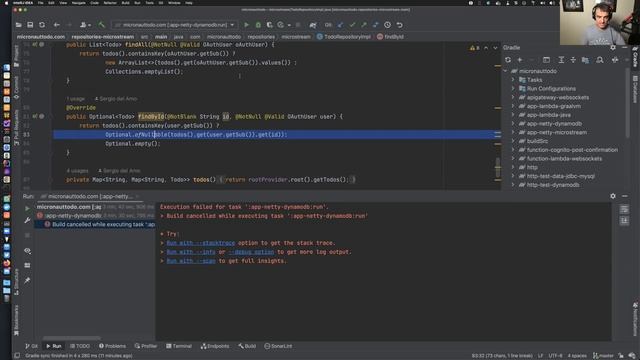Click findById in the breadcrumb
Viewport: 640px width, 360px height.
(x=390, y=37)
